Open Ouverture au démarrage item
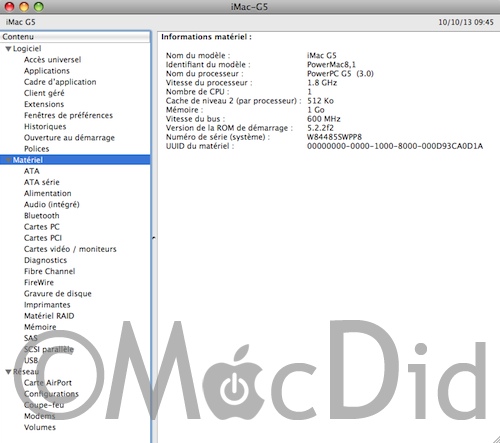The height and width of the screenshot is (443, 500). click(x=69, y=138)
